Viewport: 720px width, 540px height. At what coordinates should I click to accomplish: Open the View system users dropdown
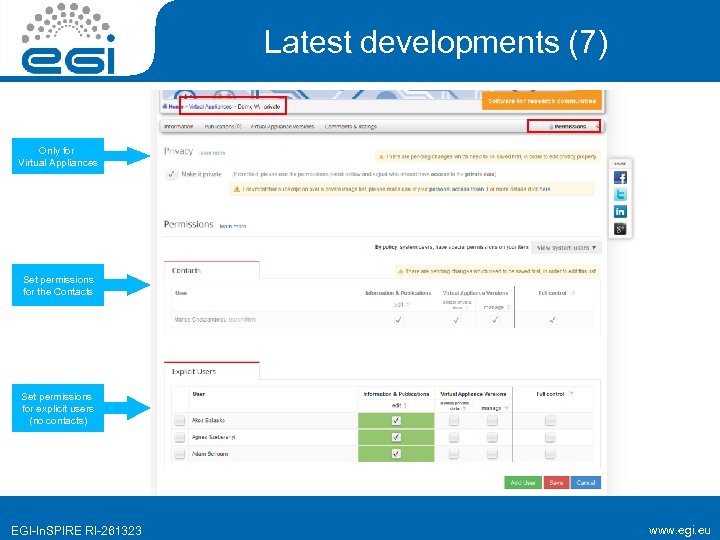pos(566,248)
